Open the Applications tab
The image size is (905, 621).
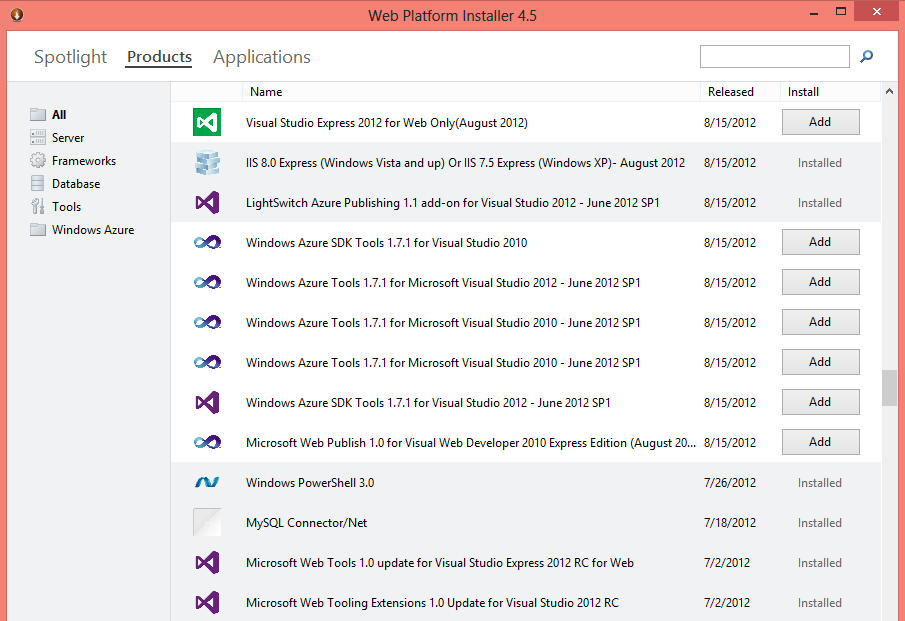[261, 57]
